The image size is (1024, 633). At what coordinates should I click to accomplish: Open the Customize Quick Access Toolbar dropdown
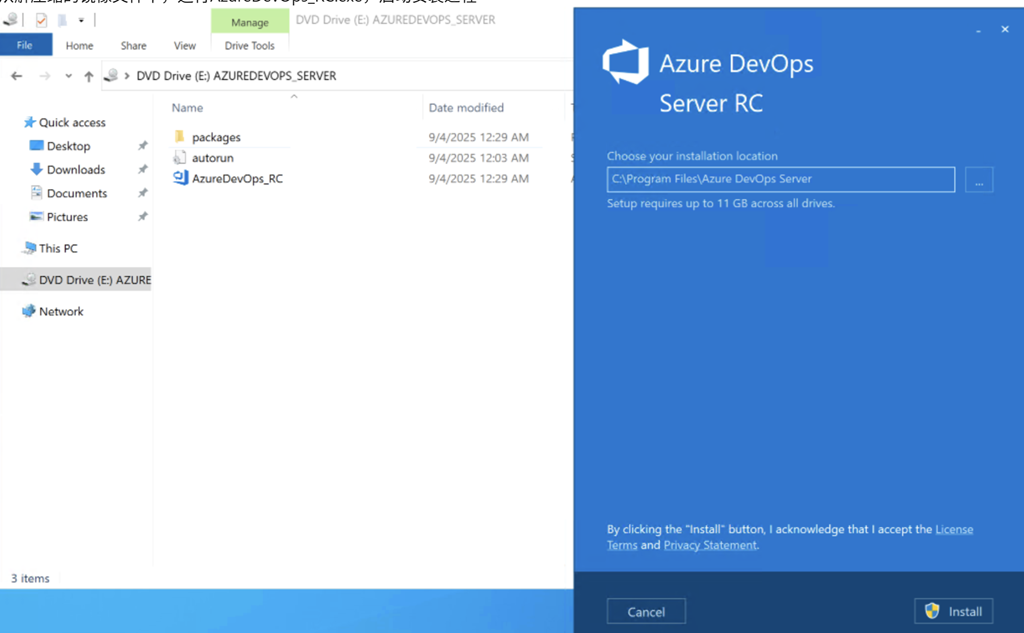point(81,20)
